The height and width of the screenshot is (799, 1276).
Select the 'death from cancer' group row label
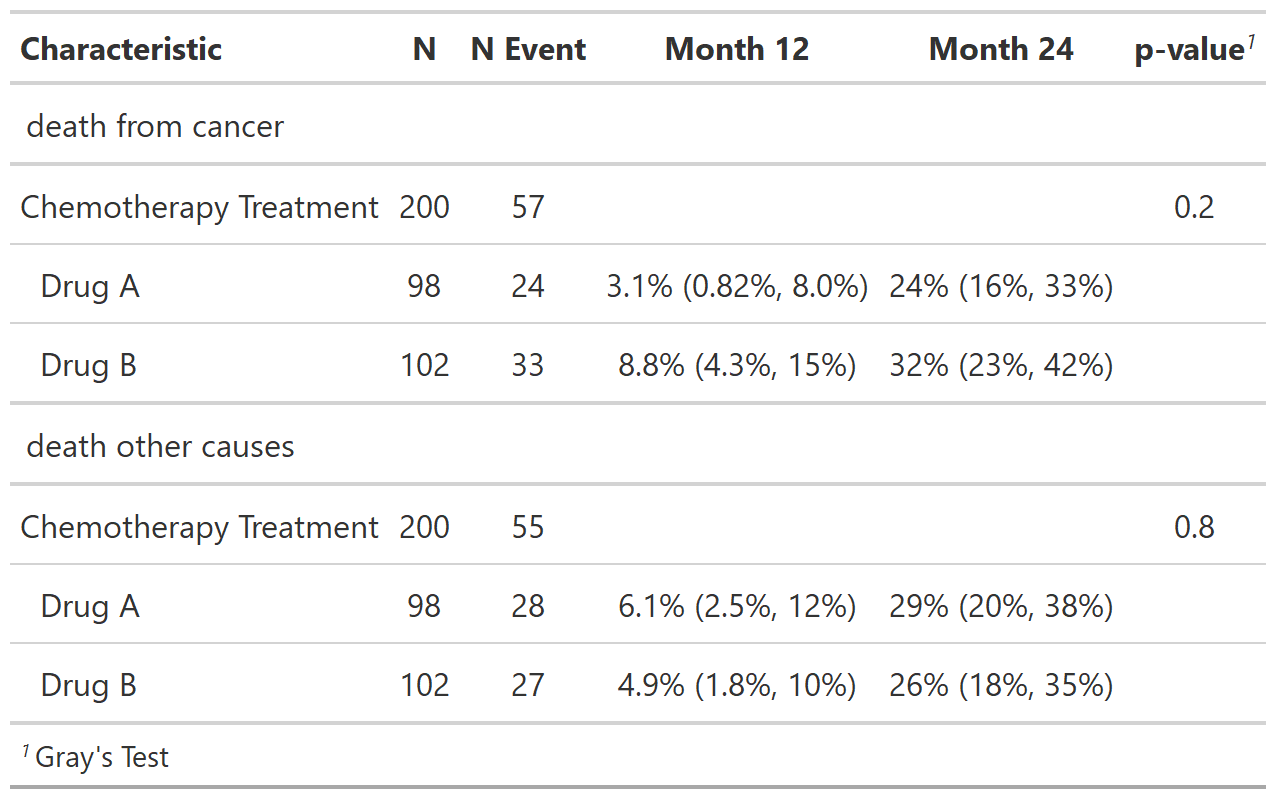(x=155, y=127)
